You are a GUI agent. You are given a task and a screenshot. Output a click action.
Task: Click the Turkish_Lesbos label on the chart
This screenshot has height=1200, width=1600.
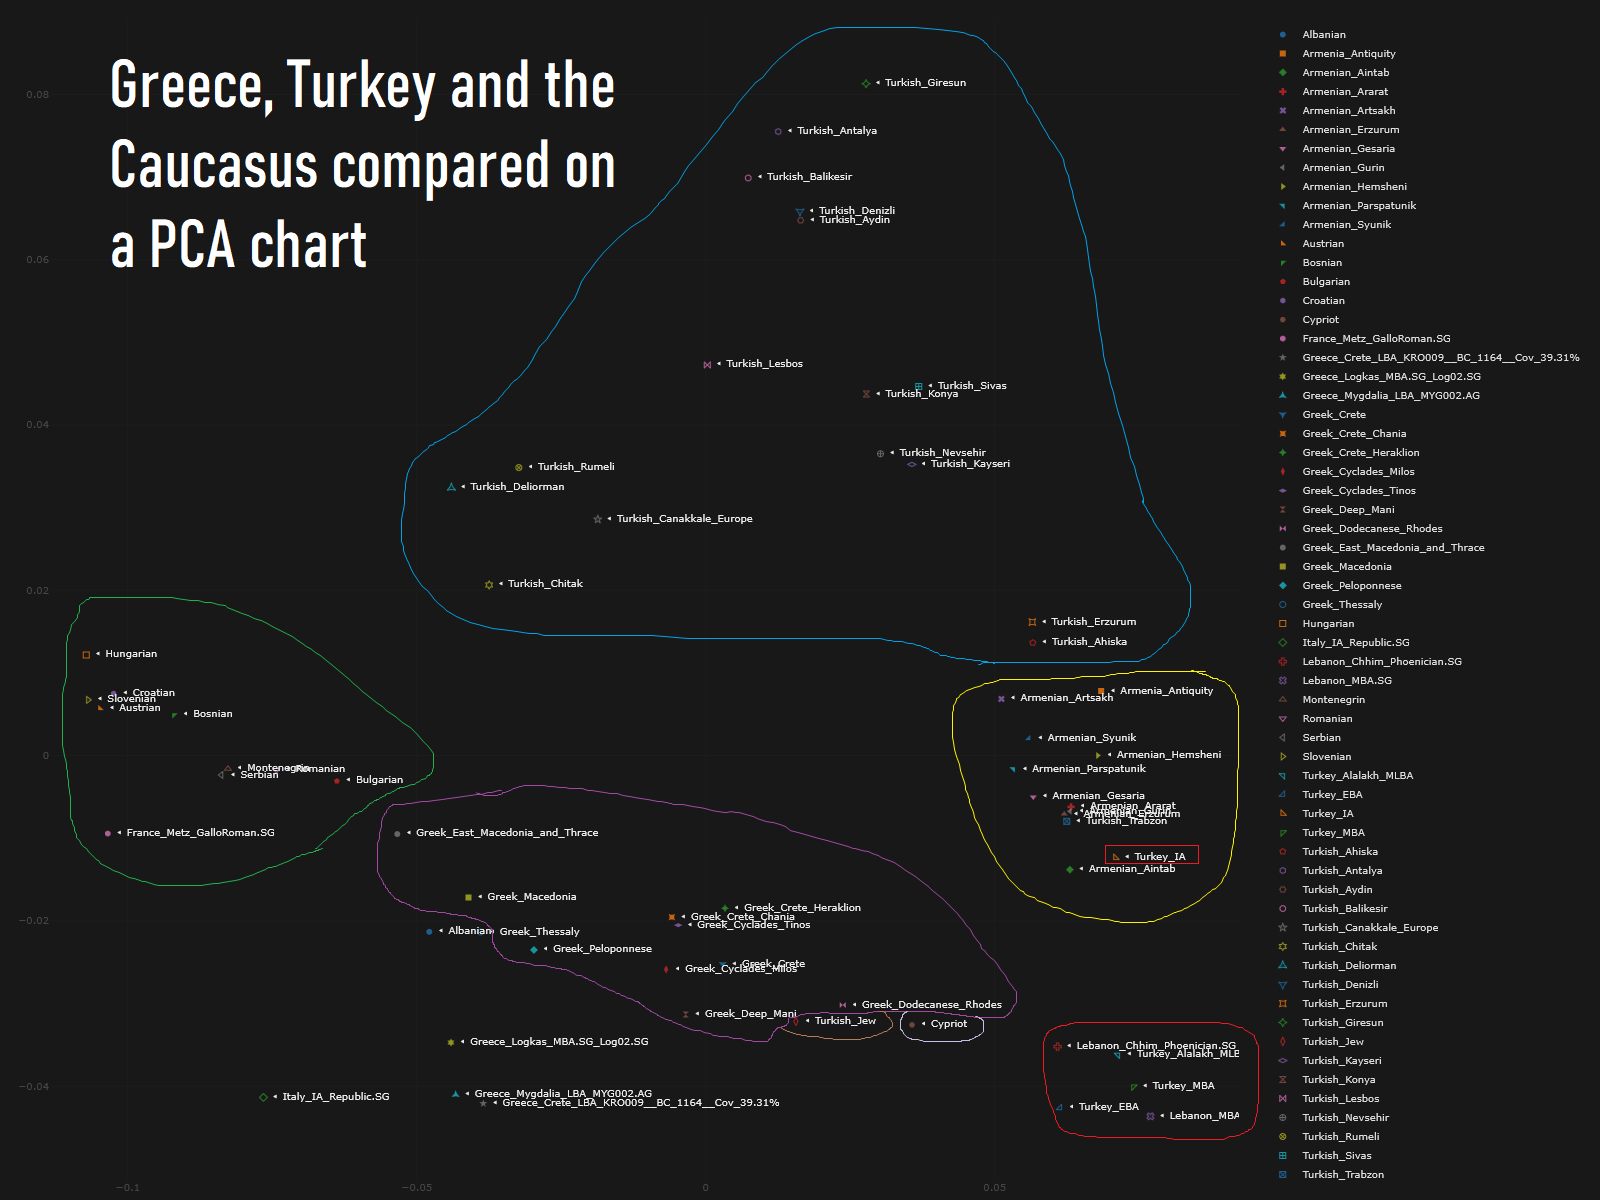[x=764, y=364]
